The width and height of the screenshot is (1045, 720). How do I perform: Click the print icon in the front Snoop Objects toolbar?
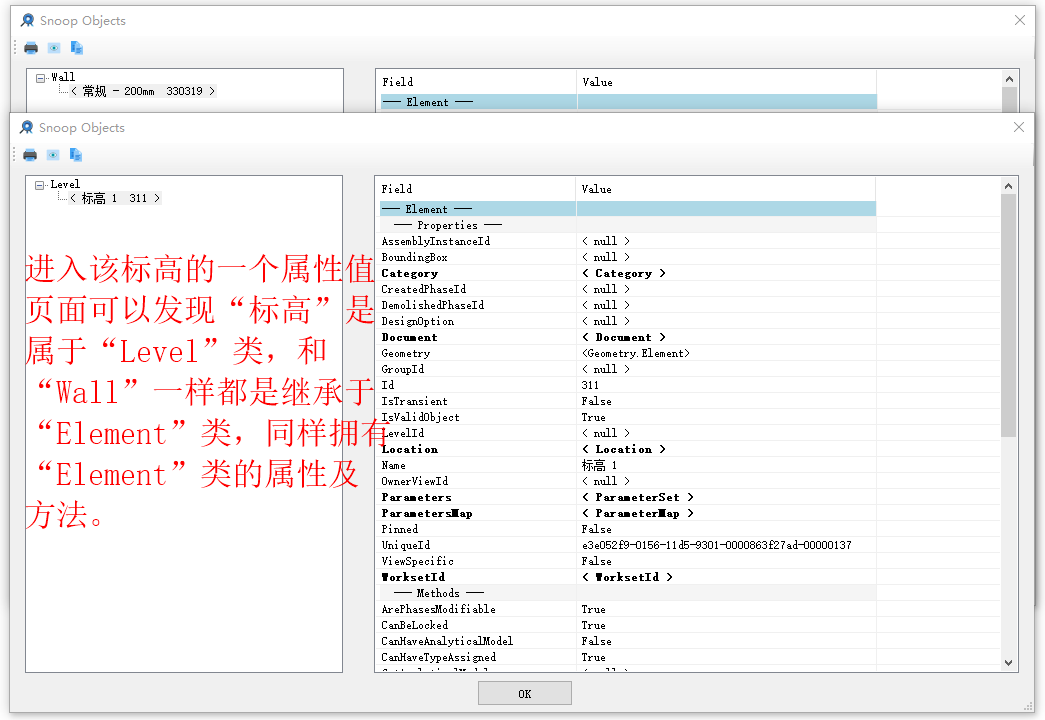[x=30, y=155]
